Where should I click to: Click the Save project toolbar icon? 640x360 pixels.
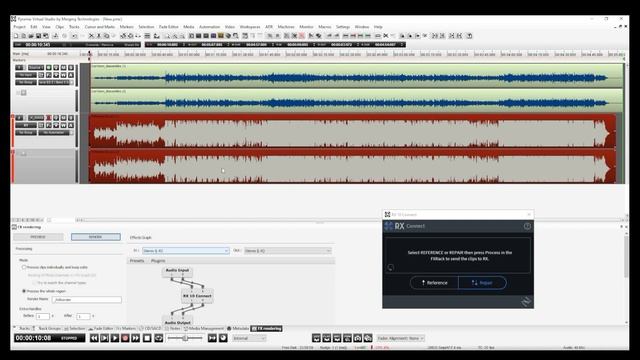coord(38,36)
